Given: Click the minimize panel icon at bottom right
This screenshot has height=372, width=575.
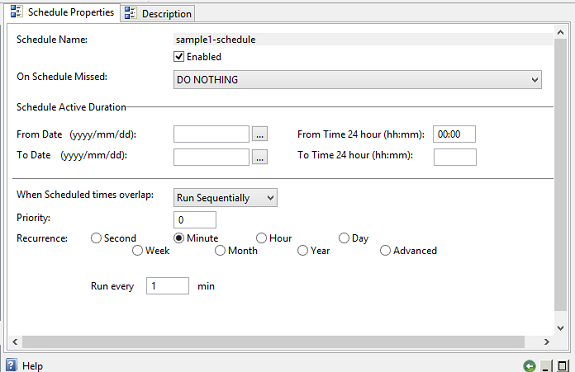Looking at the screenshot, I should tap(546, 366).
